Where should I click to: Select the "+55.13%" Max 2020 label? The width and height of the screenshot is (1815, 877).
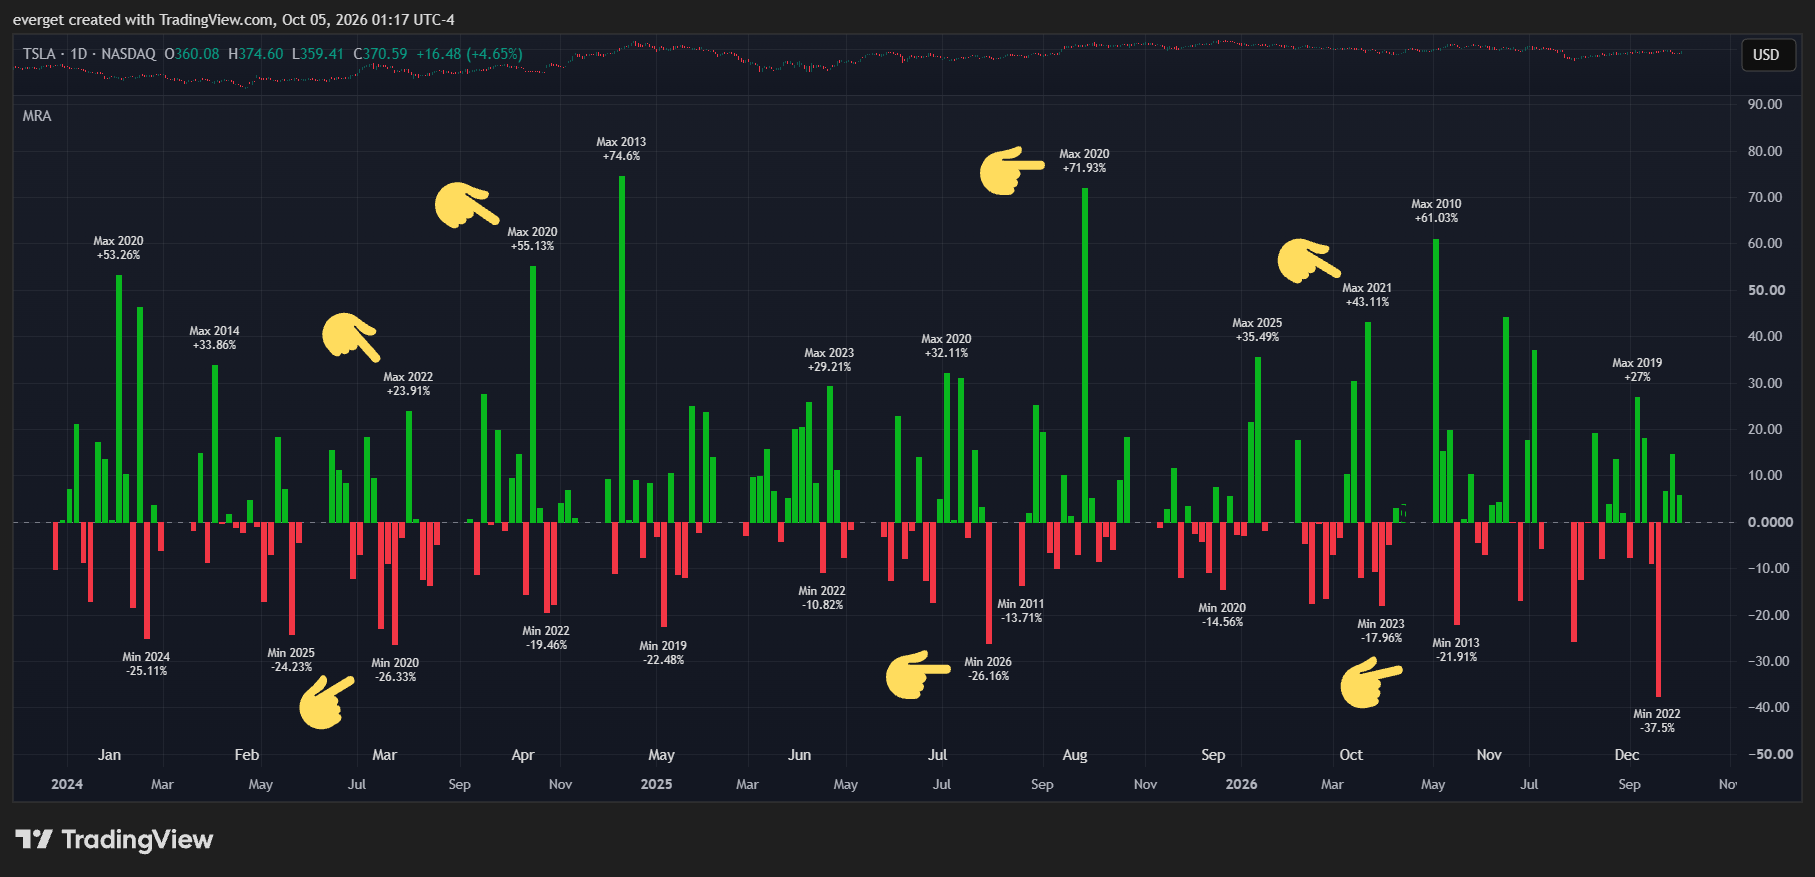(532, 239)
